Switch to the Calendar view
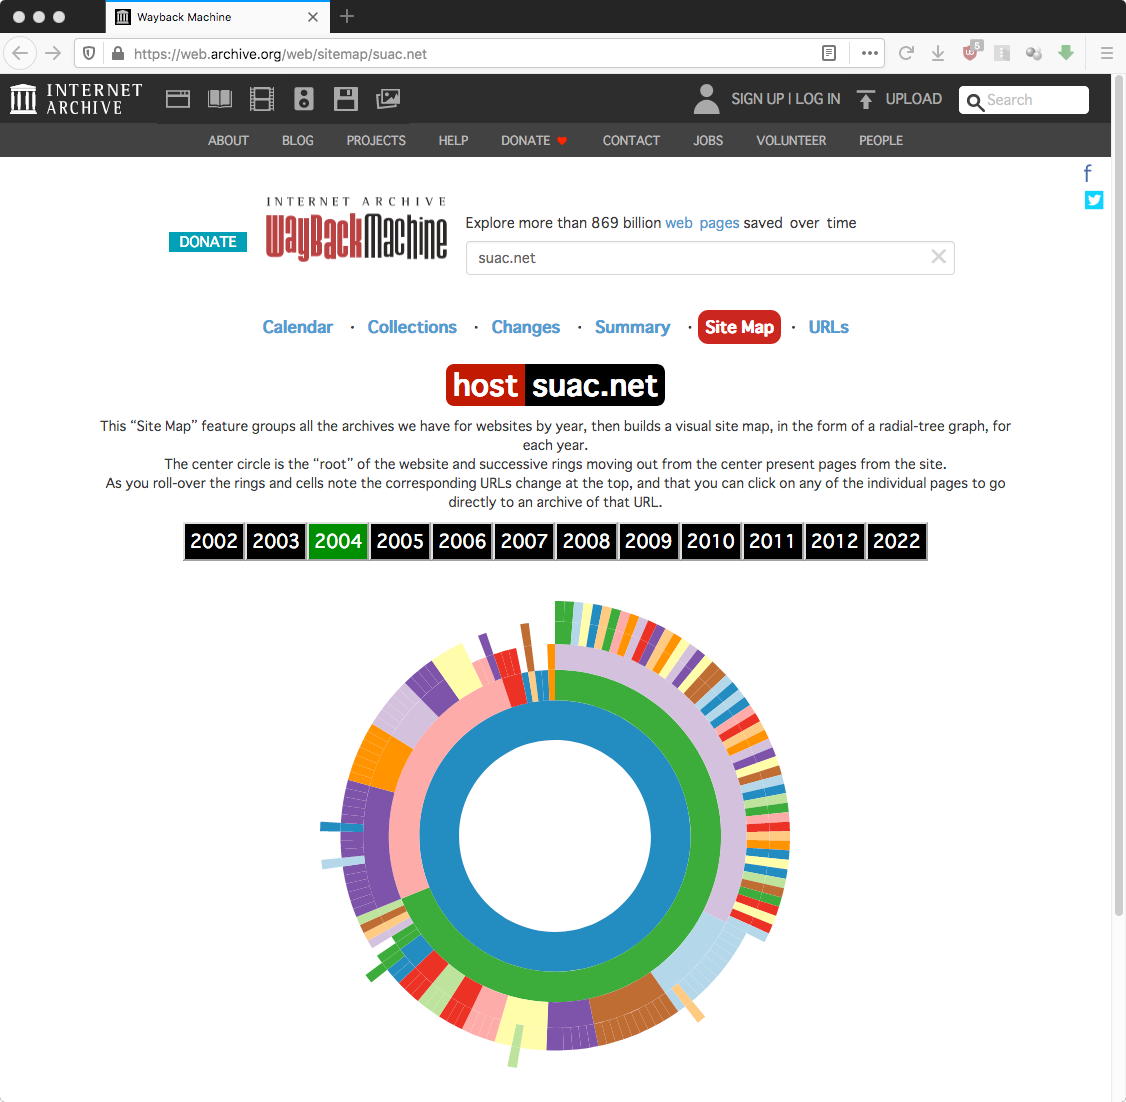 pos(297,327)
